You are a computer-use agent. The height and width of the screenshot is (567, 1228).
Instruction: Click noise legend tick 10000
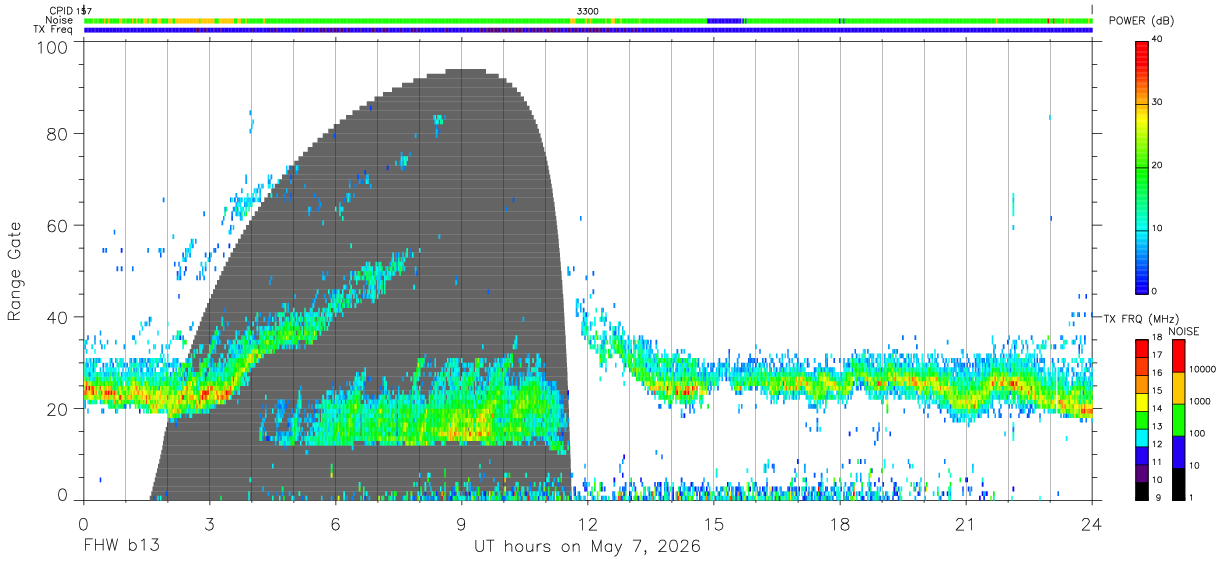[x=1204, y=369]
